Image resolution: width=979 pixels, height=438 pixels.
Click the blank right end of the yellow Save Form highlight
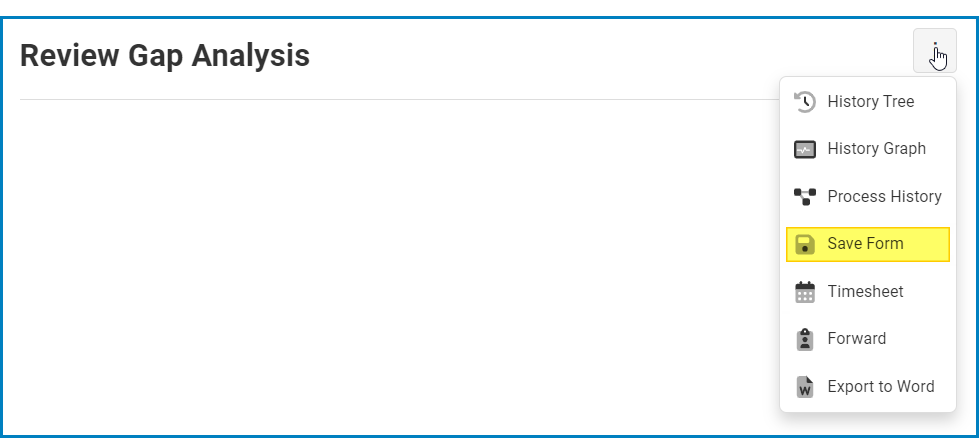(928, 244)
